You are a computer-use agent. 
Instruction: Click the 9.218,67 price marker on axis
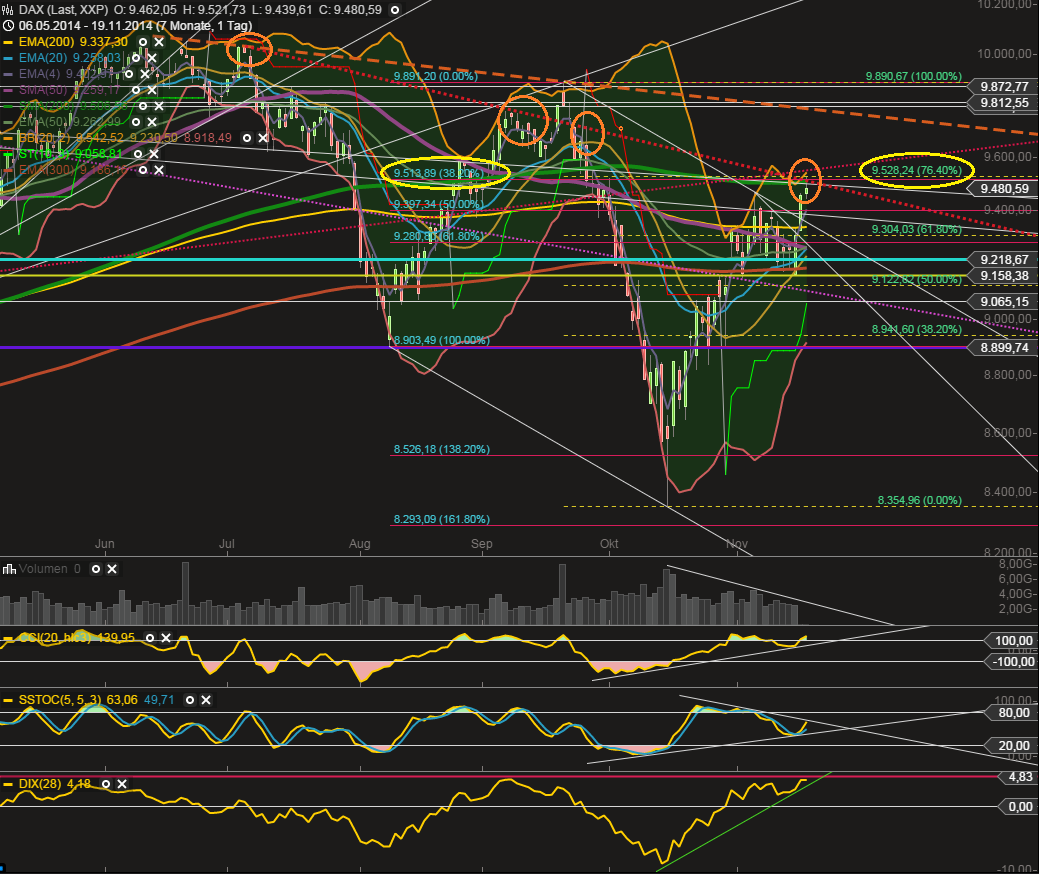1002,260
